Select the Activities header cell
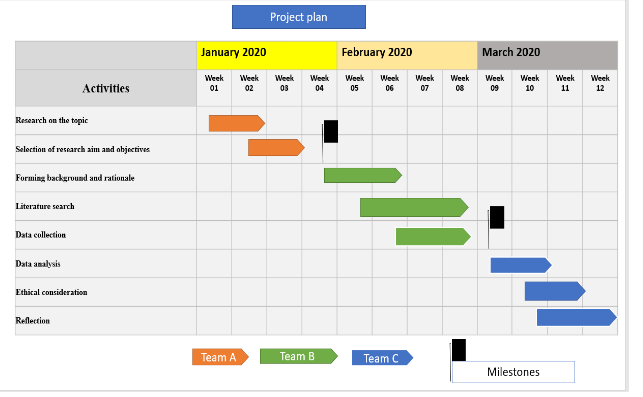643x397 pixels. point(106,88)
